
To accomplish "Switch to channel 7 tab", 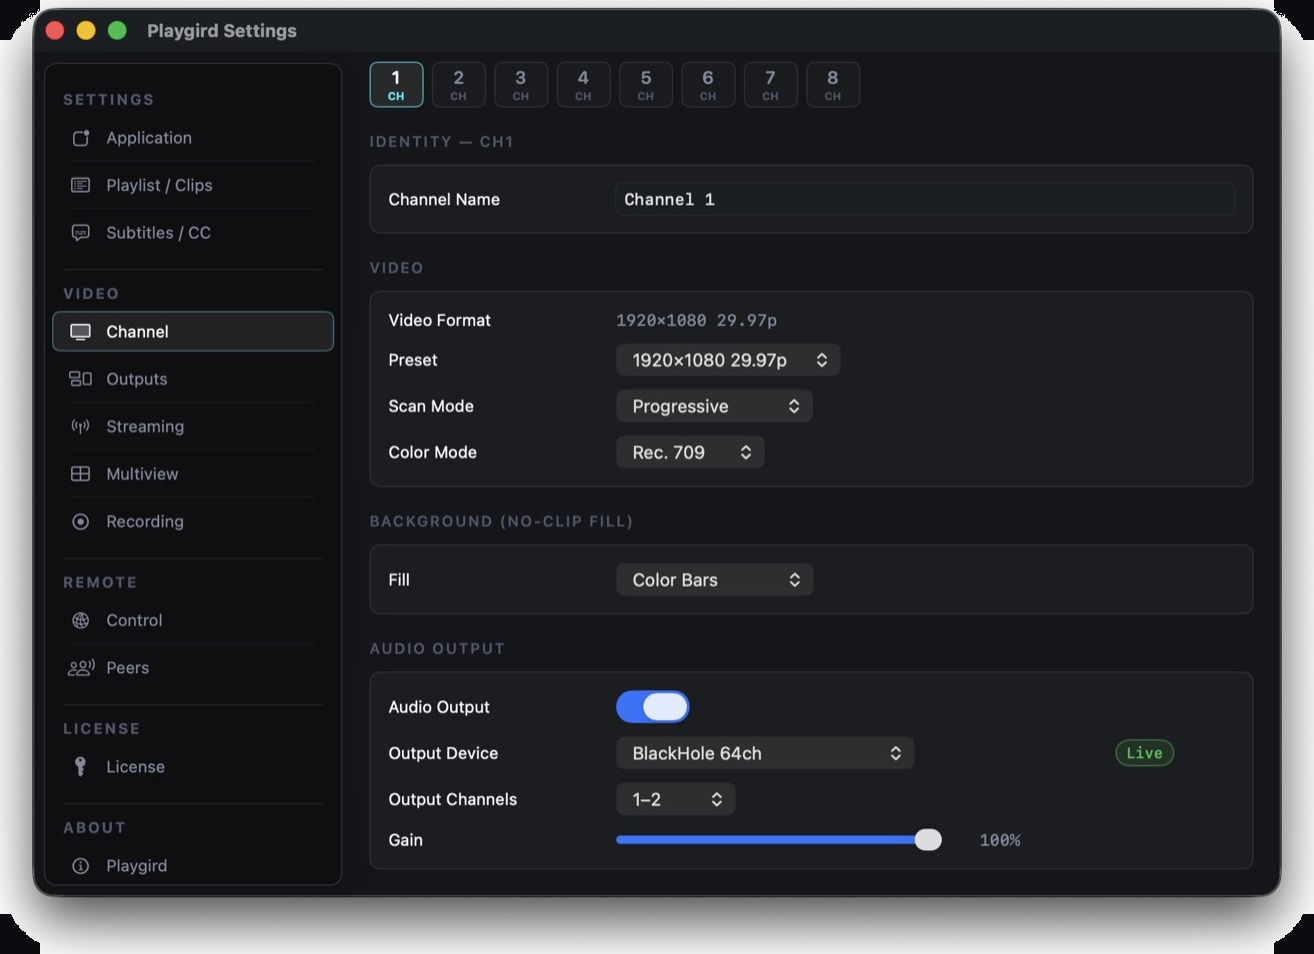I will (x=770, y=84).
